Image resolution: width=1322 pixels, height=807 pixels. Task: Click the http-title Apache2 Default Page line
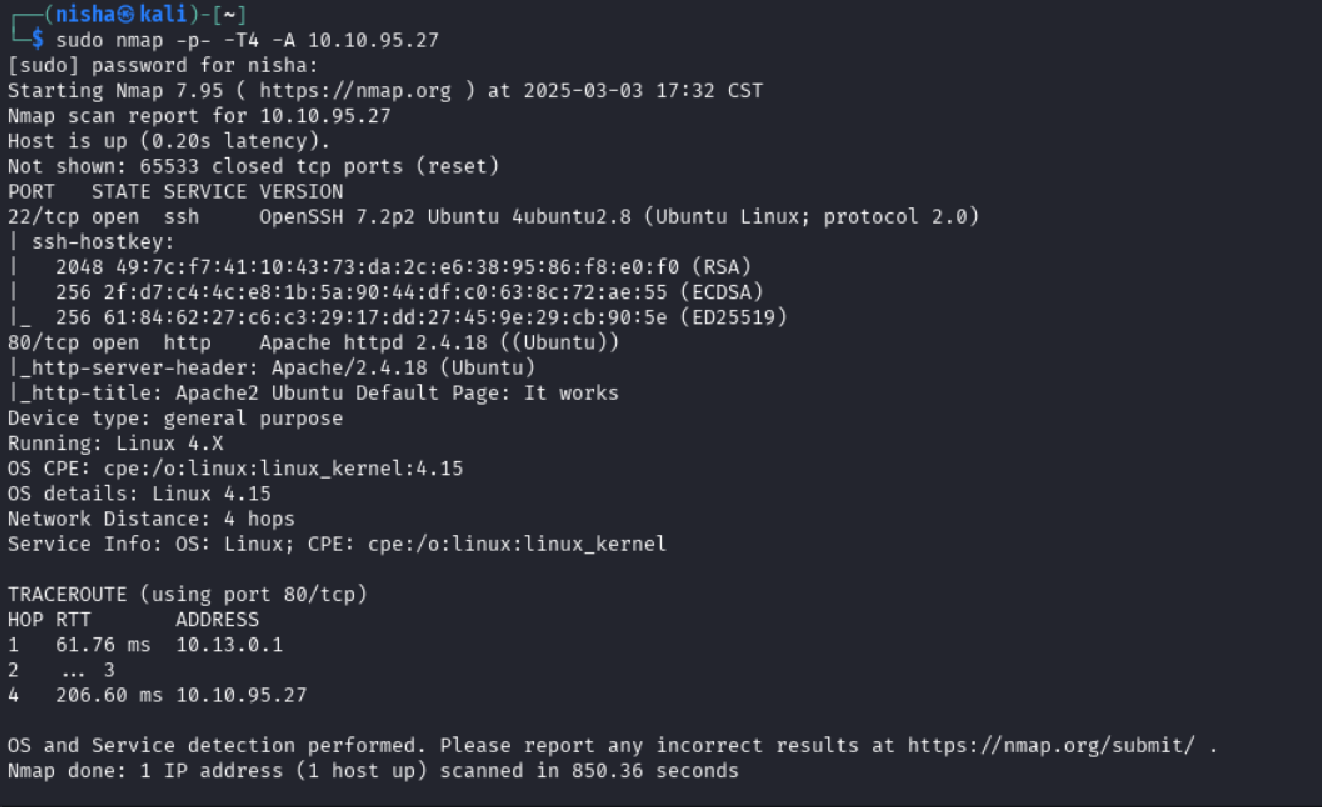tap(313, 393)
